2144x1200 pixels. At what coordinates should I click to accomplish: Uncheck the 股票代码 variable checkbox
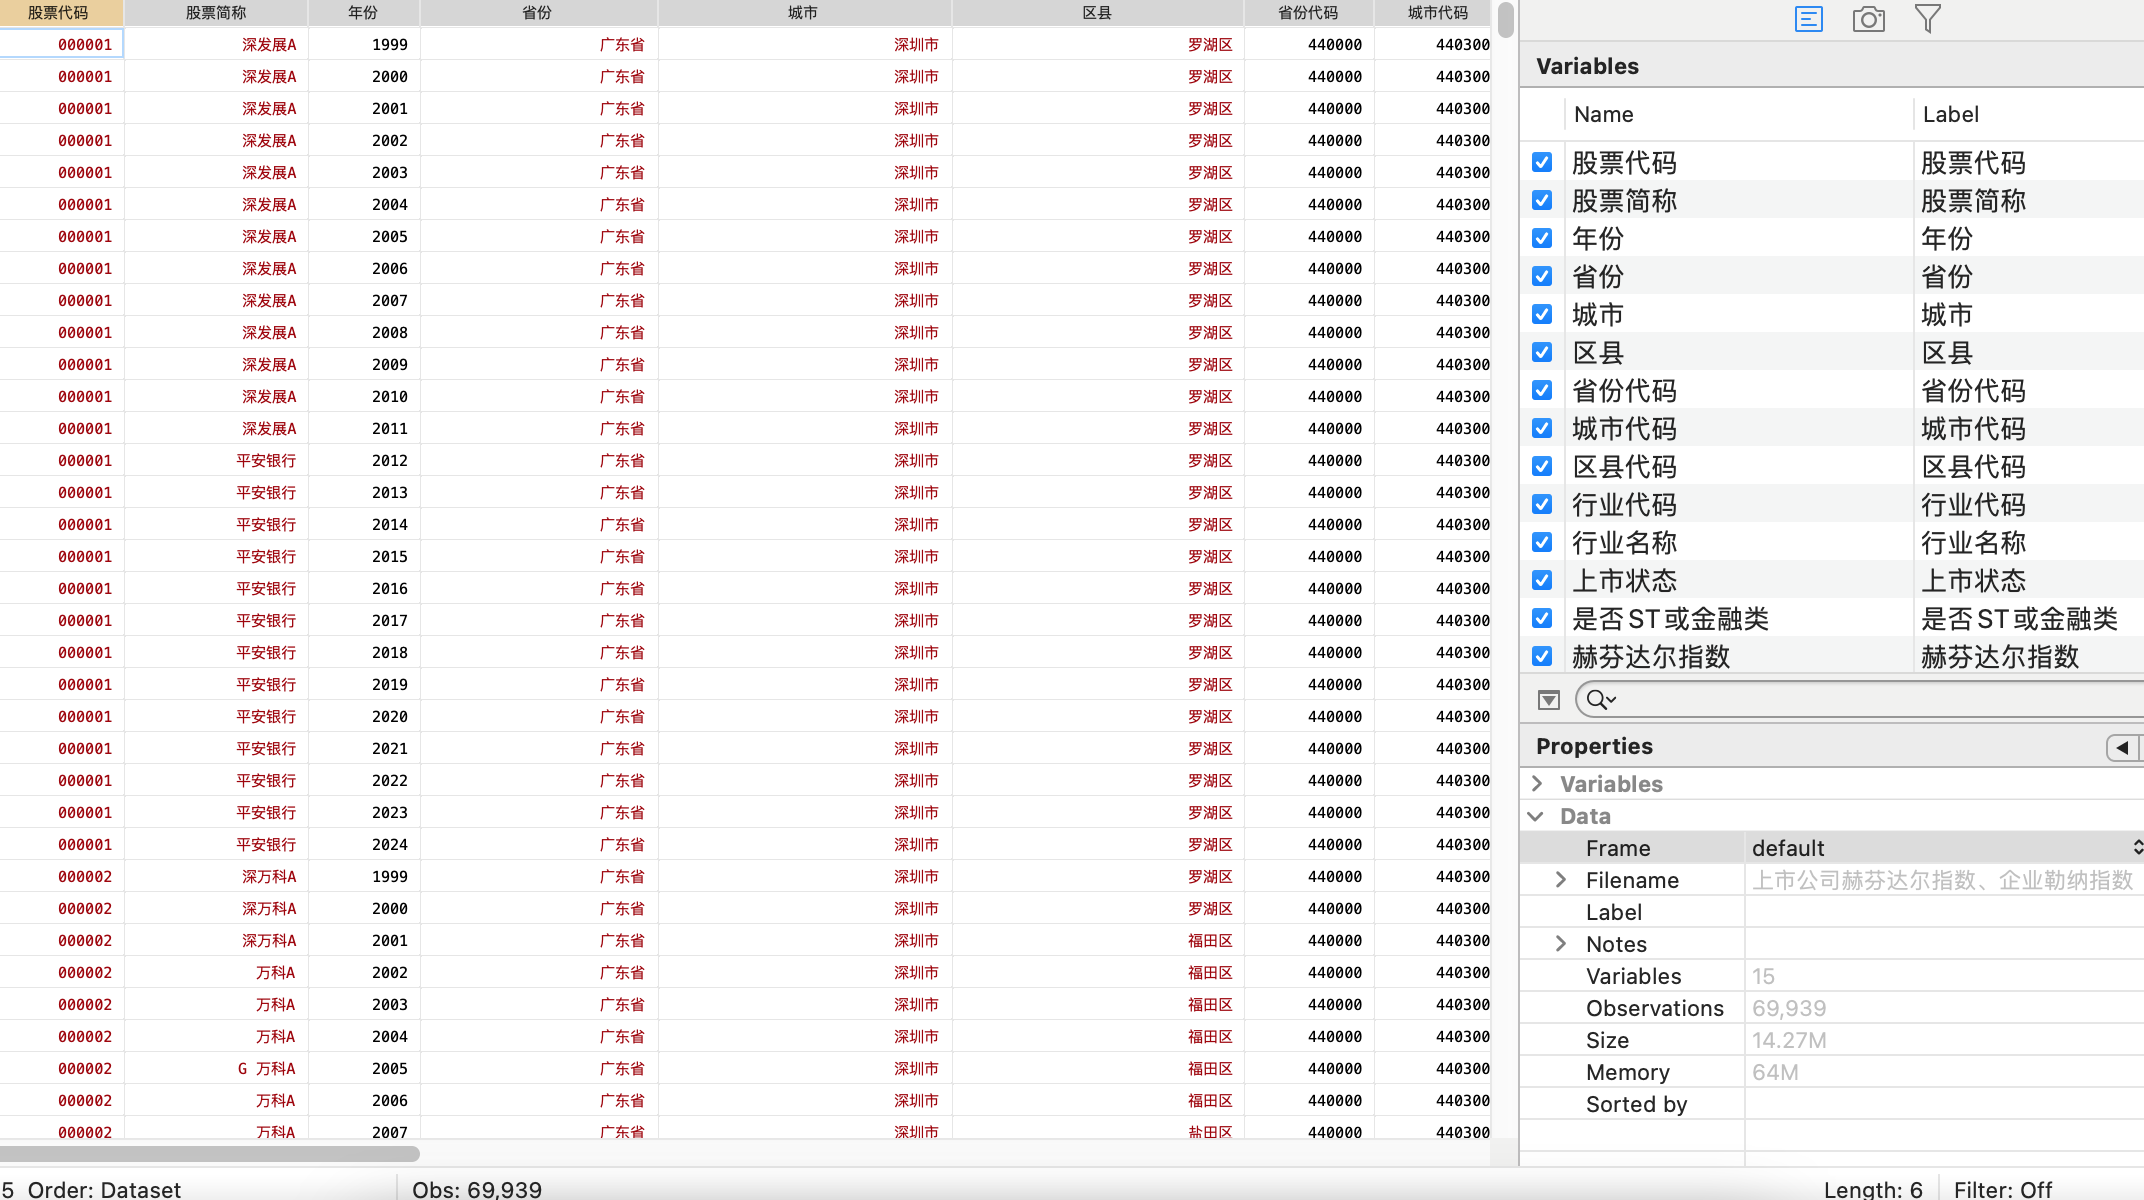pyautogui.click(x=1542, y=162)
